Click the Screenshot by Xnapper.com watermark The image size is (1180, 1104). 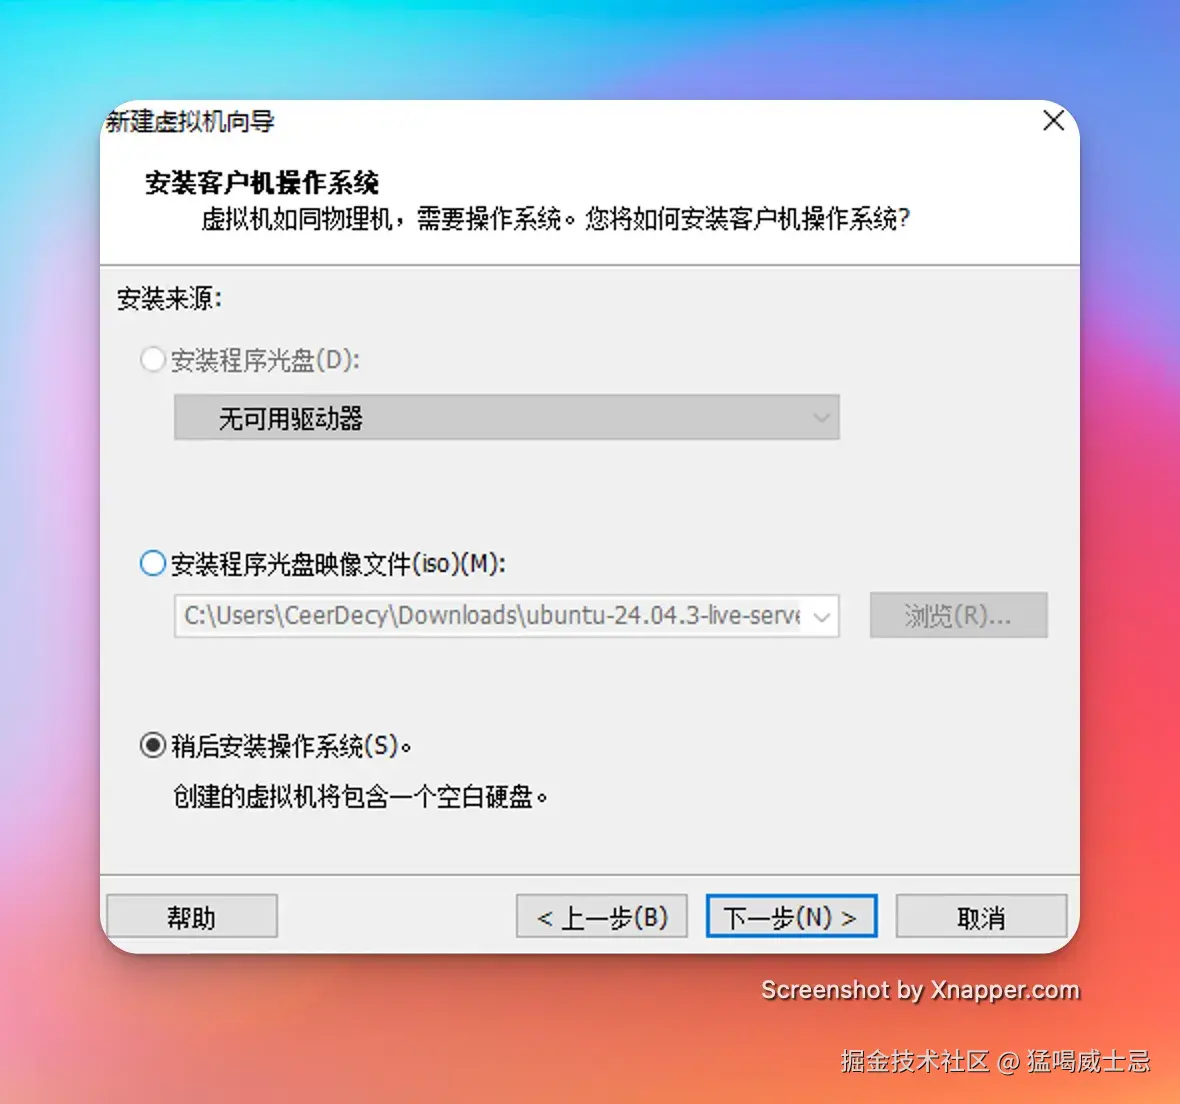[920, 990]
